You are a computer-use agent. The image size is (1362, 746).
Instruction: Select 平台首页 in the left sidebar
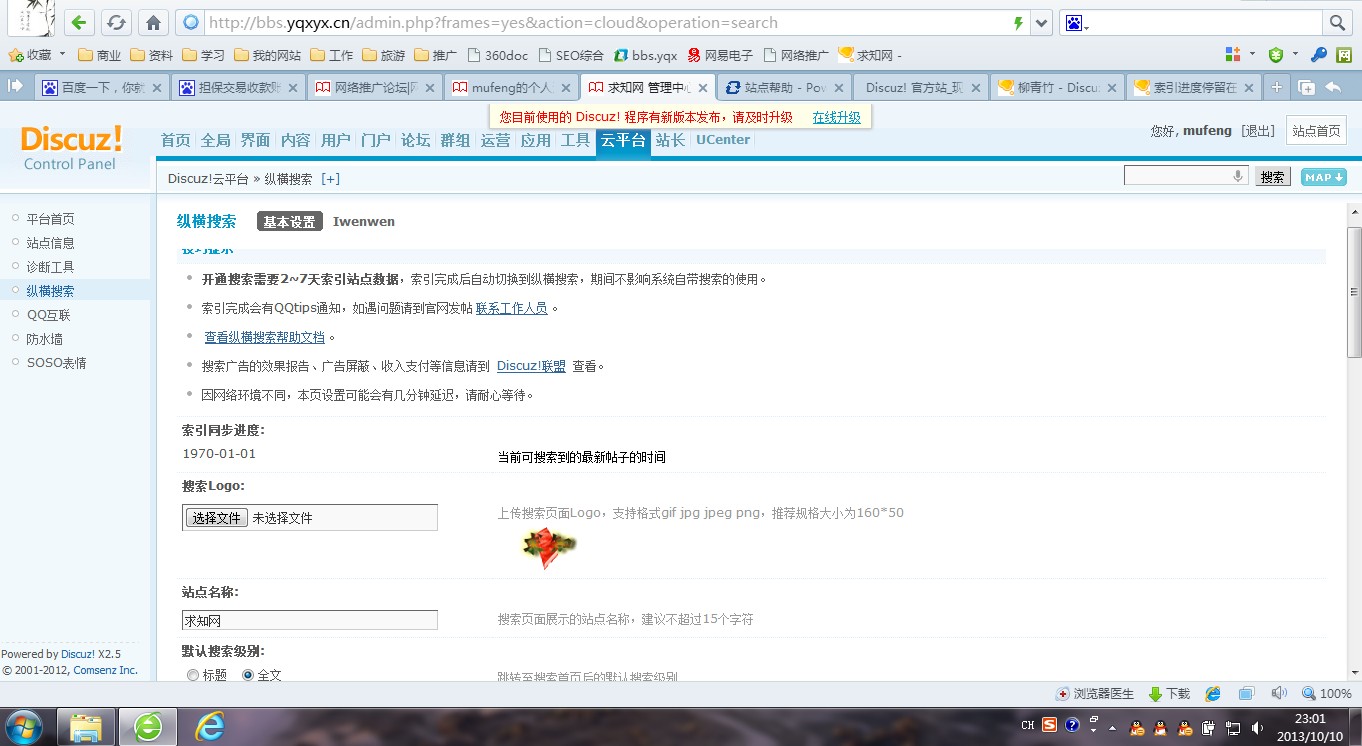tap(50, 219)
